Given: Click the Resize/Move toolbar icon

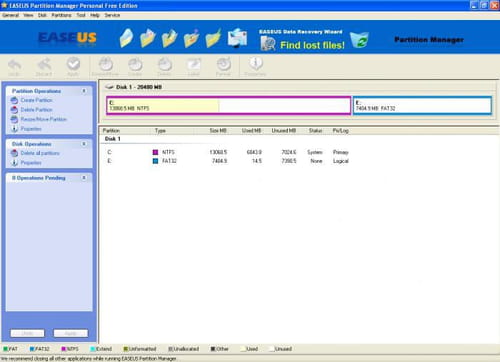Looking at the screenshot, I should (x=106, y=64).
